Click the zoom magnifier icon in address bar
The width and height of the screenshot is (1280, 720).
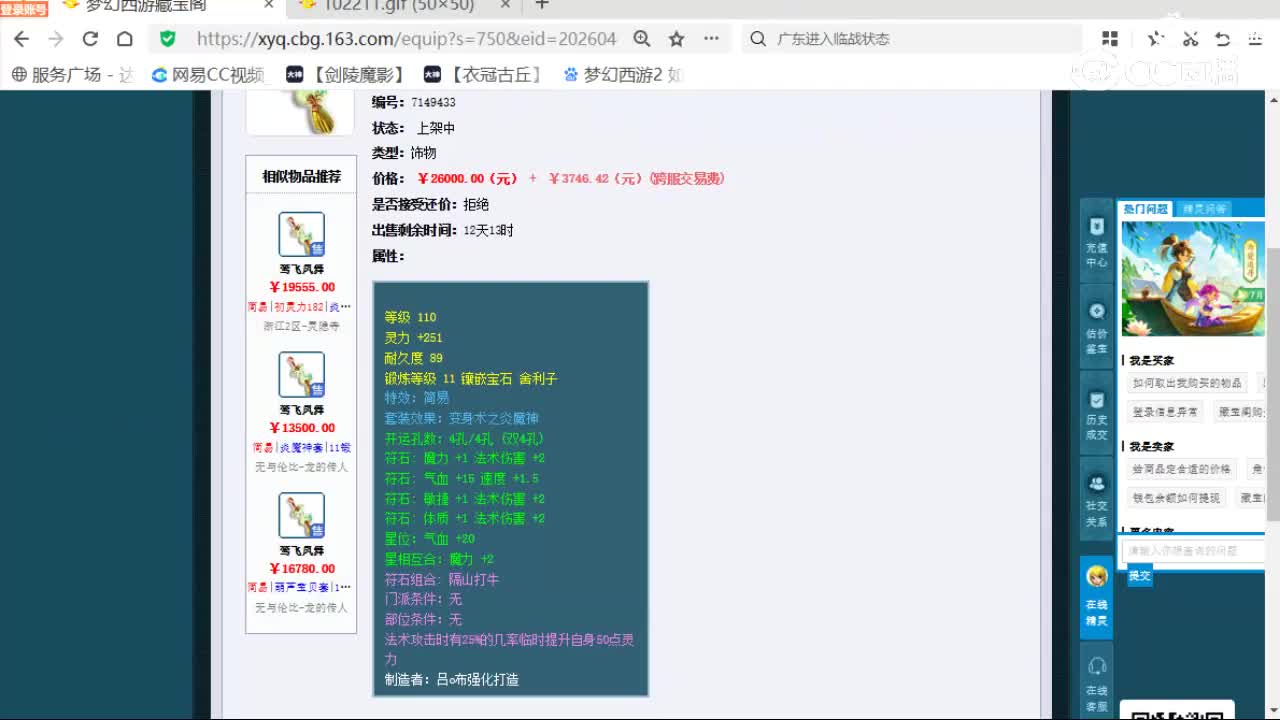pyautogui.click(x=642, y=39)
